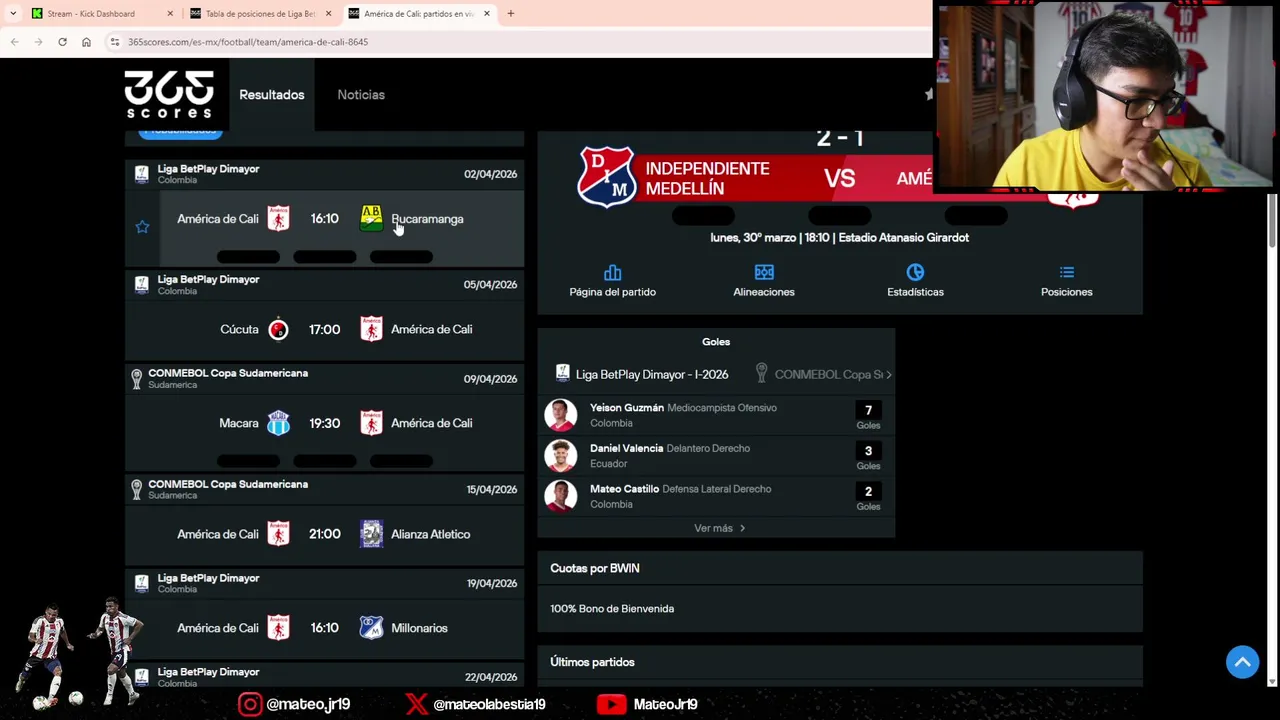Screen dimensions: 1280x720
Task: Open Estadísticas chart icon
Action: [x=915, y=273]
